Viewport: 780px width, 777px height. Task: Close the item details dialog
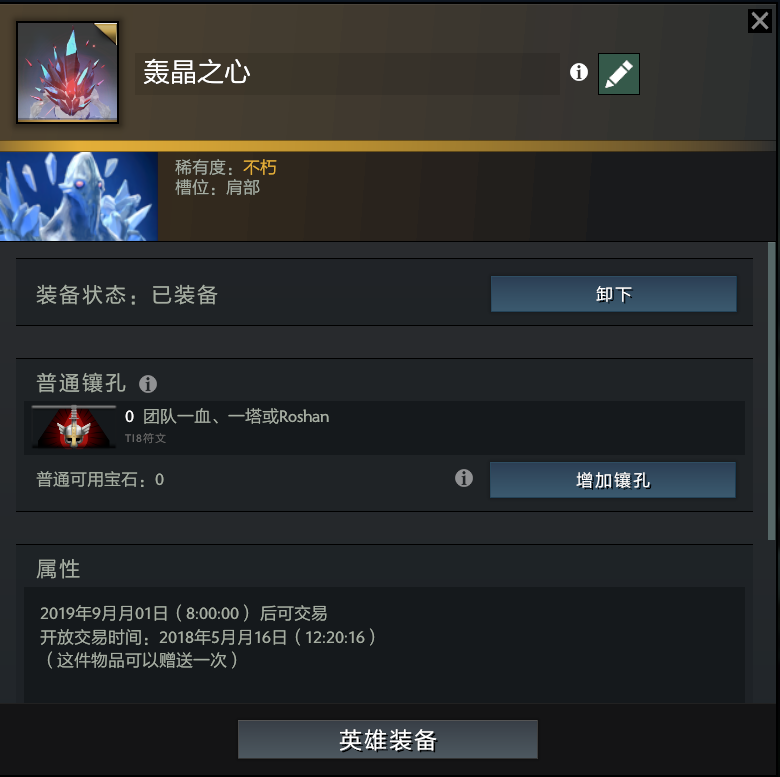tap(760, 21)
